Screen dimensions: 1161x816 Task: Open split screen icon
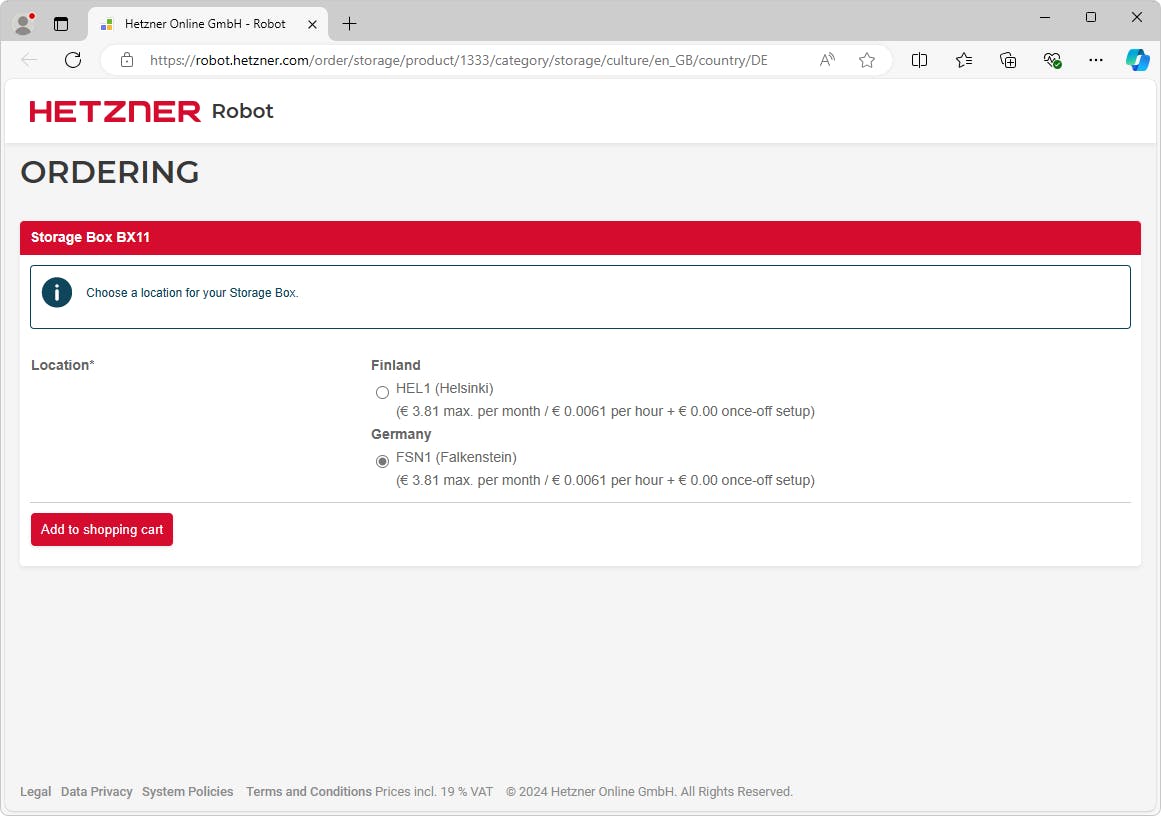[x=919, y=60]
